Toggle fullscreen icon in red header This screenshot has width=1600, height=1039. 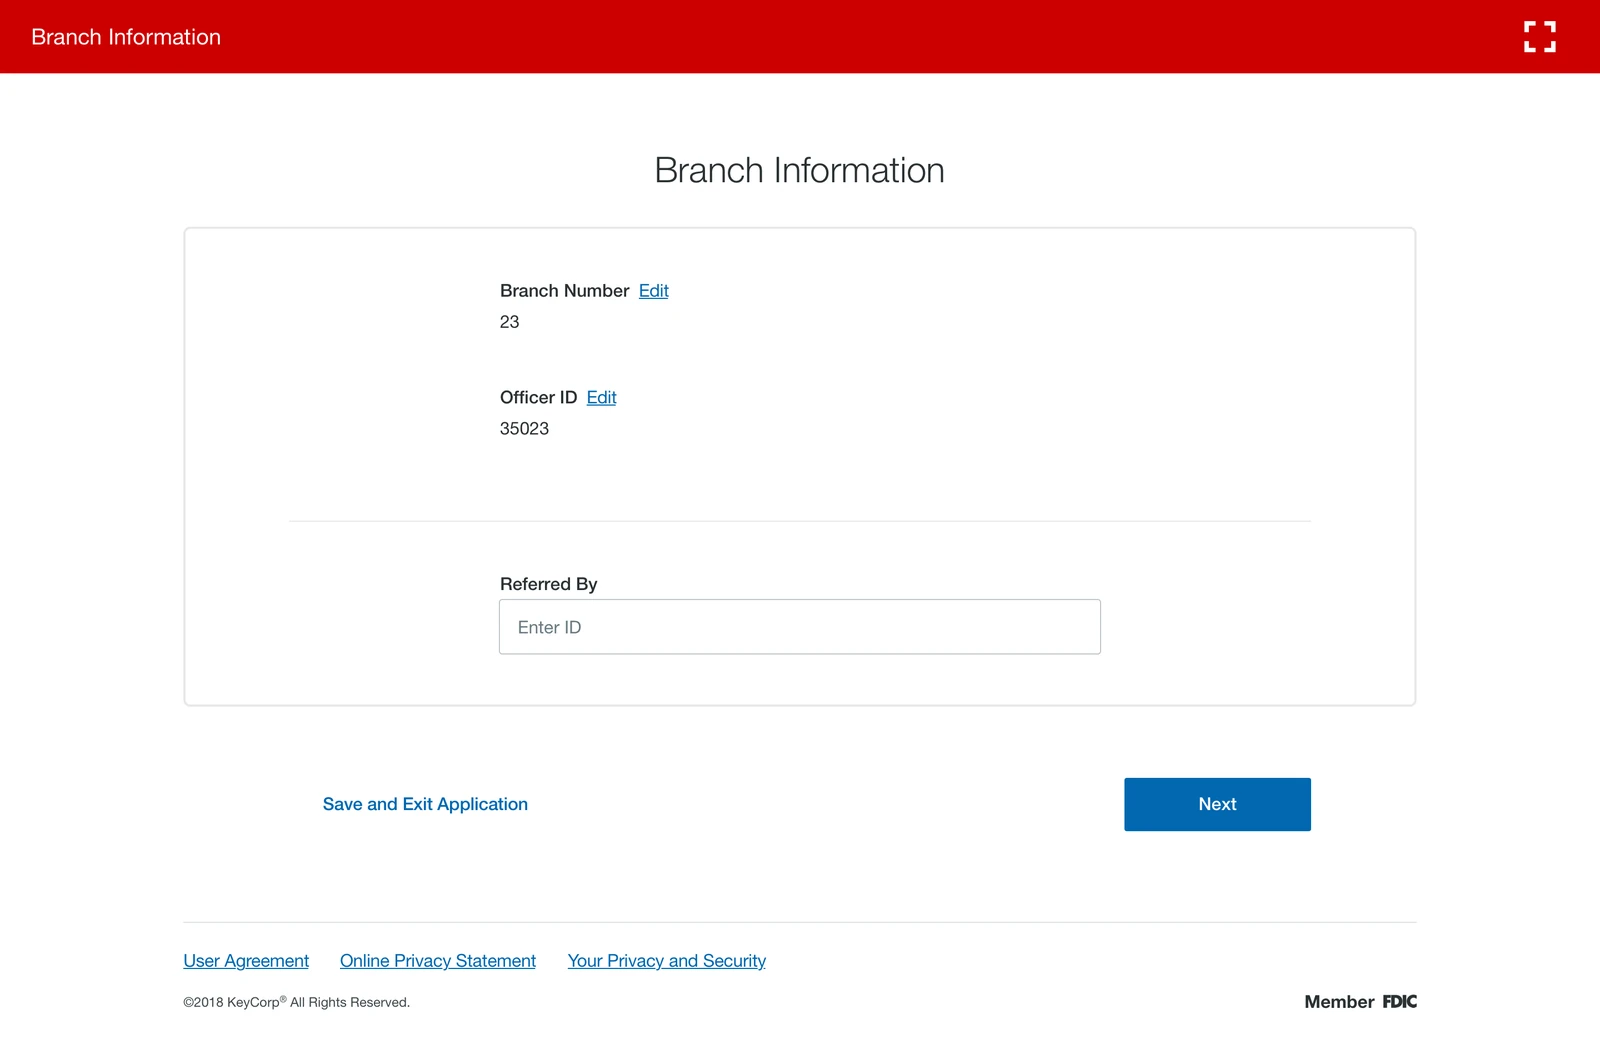click(1540, 37)
